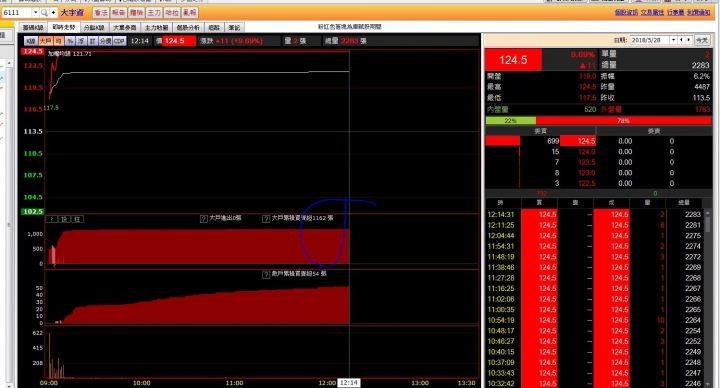Open the 交易屬性 link

pos(652,12)
